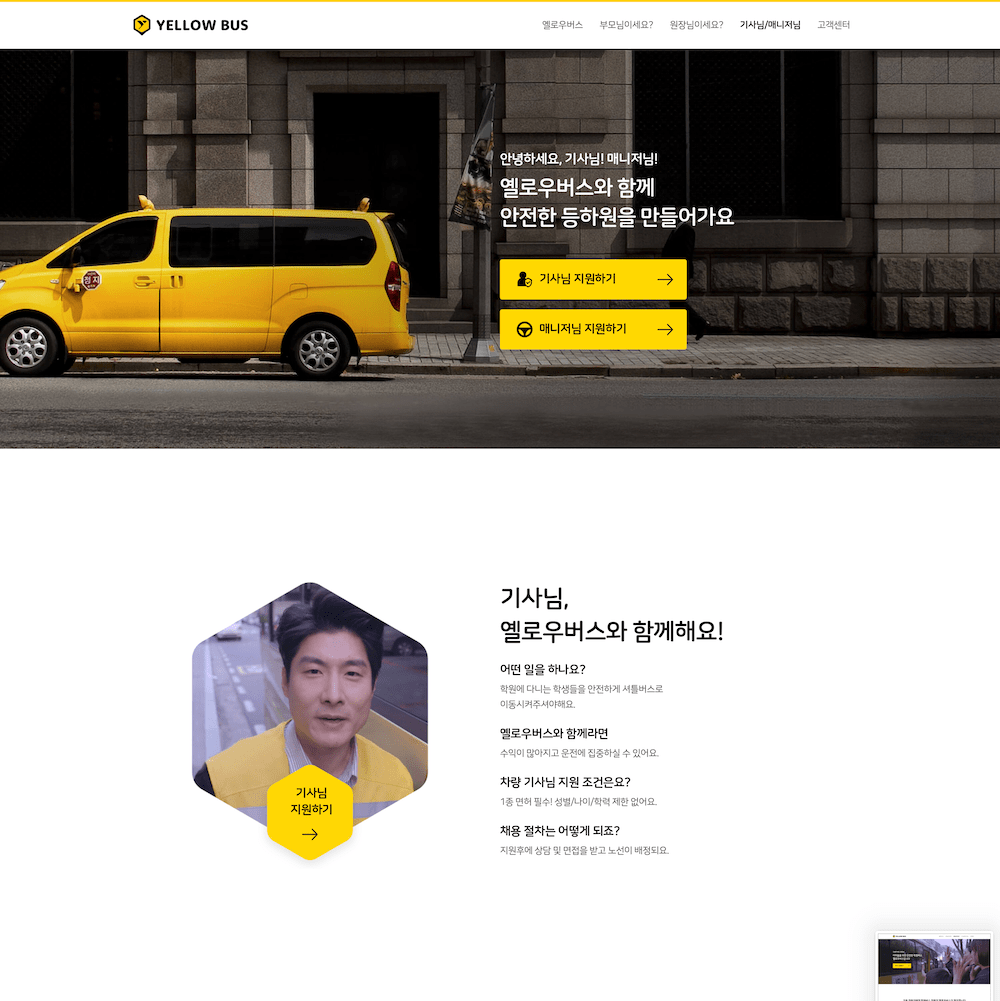Click the YELLOW BUS brand text
Image resolution: width=1000 pixels, height=1001 pixels.
(202, 26)
